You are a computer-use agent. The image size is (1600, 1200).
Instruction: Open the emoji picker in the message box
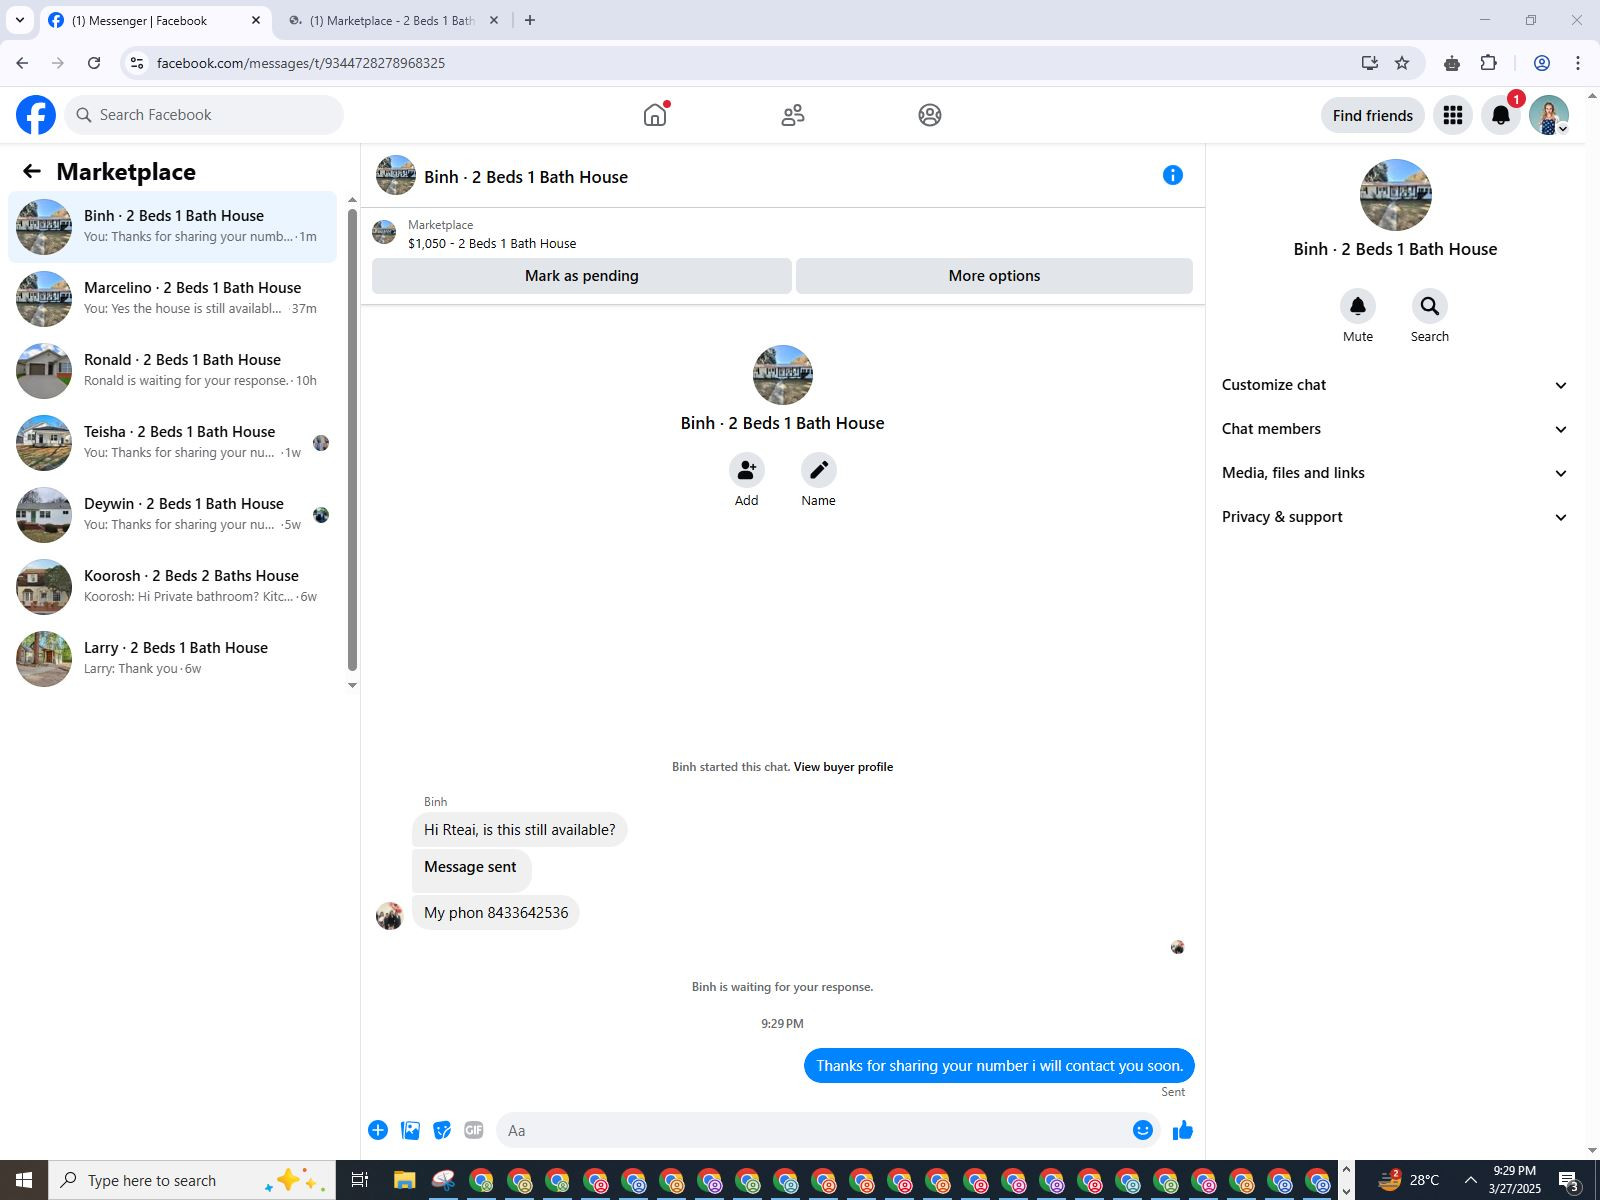1143,1130
